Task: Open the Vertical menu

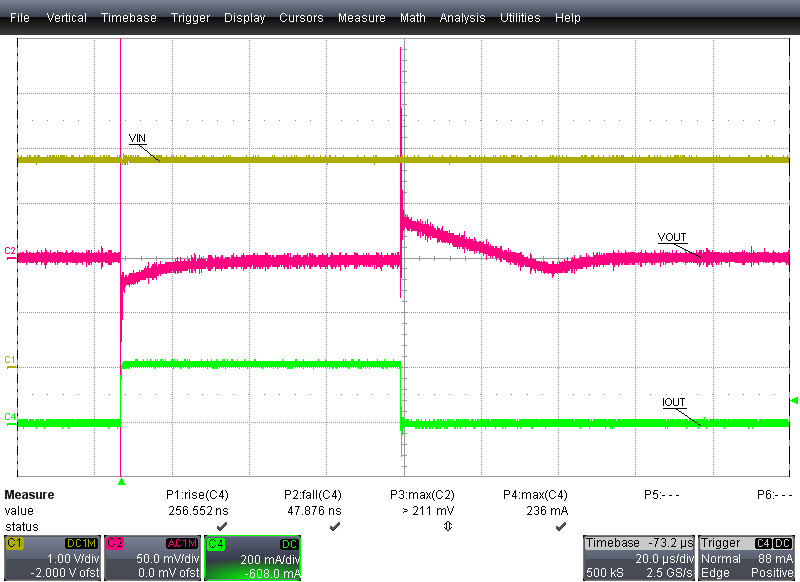Action: point(66,18)
